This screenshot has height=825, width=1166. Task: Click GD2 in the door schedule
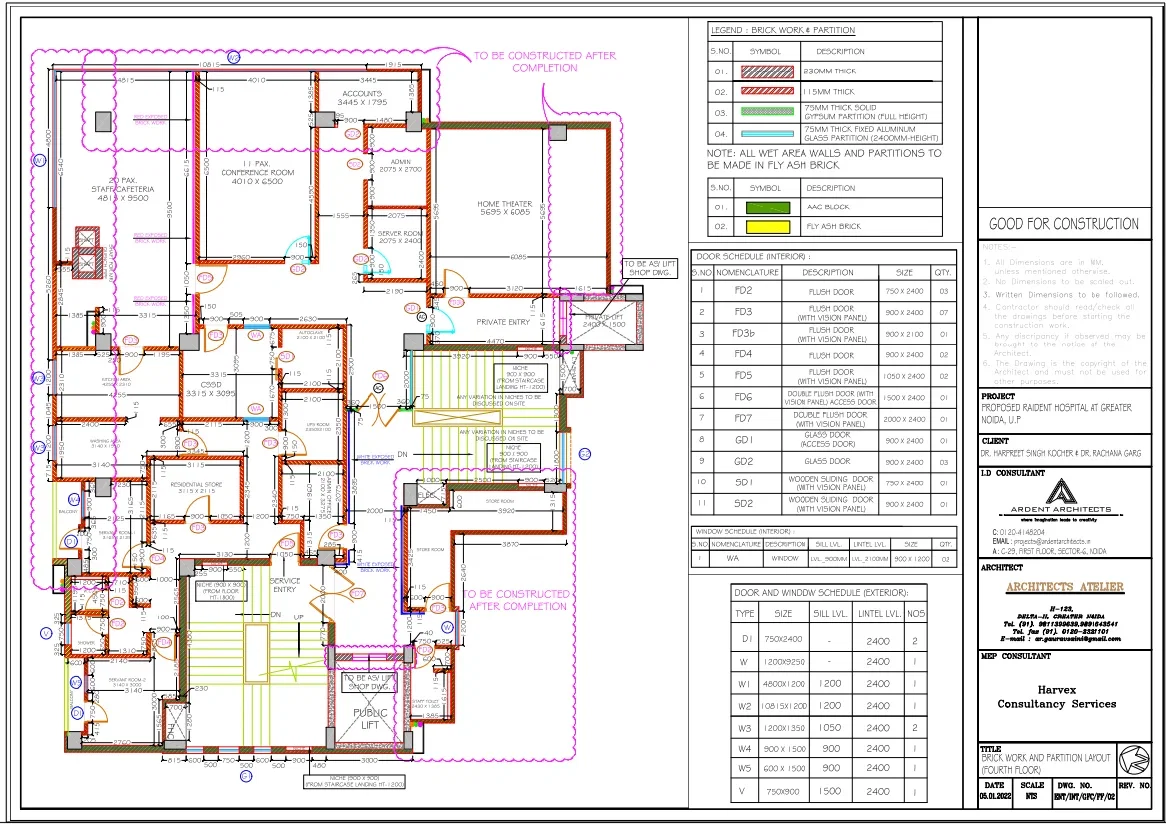click(743, 461)
